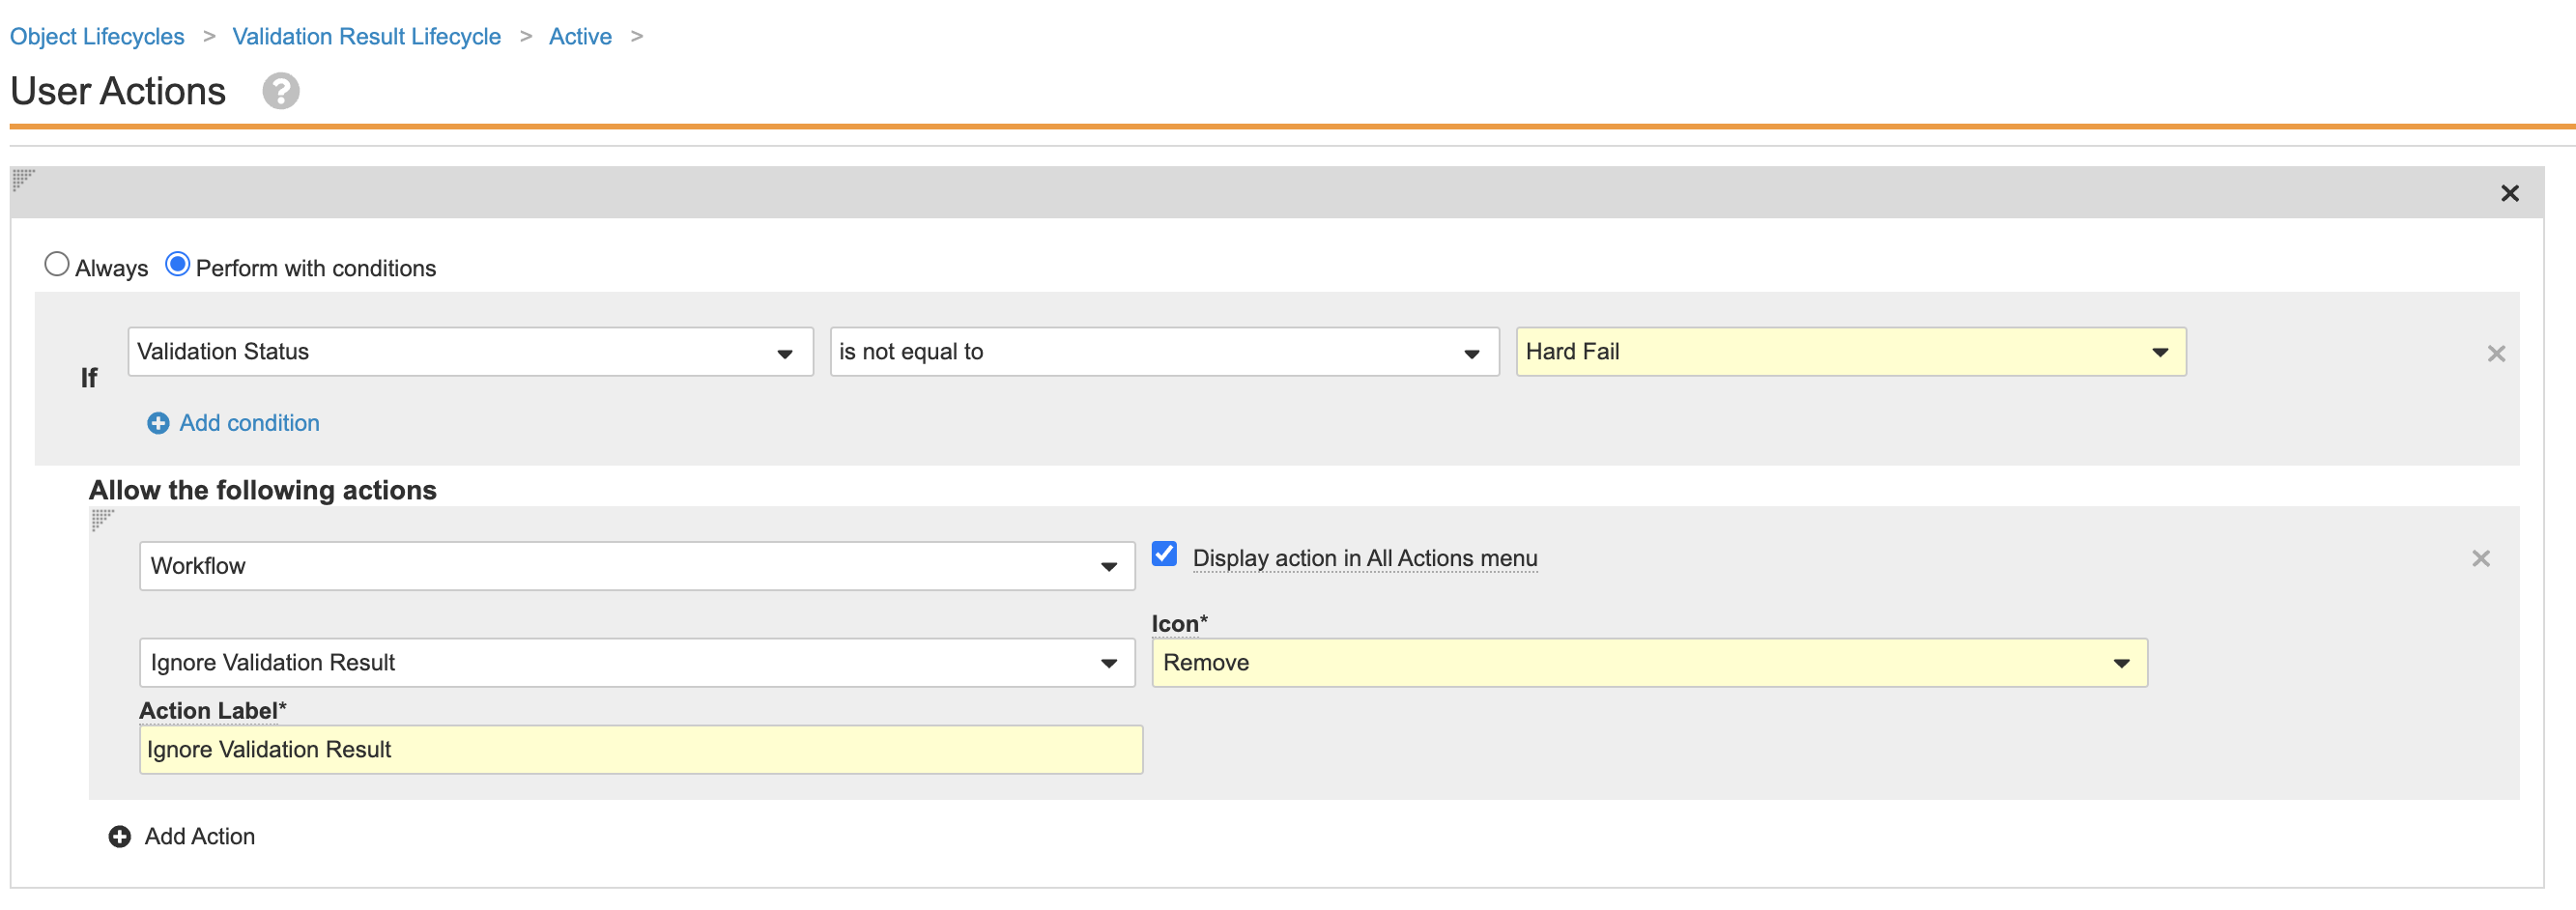Viewport: 2576px width, 910px height.
Task: Click the Display action label text
Action: [x=1365, y=558]
